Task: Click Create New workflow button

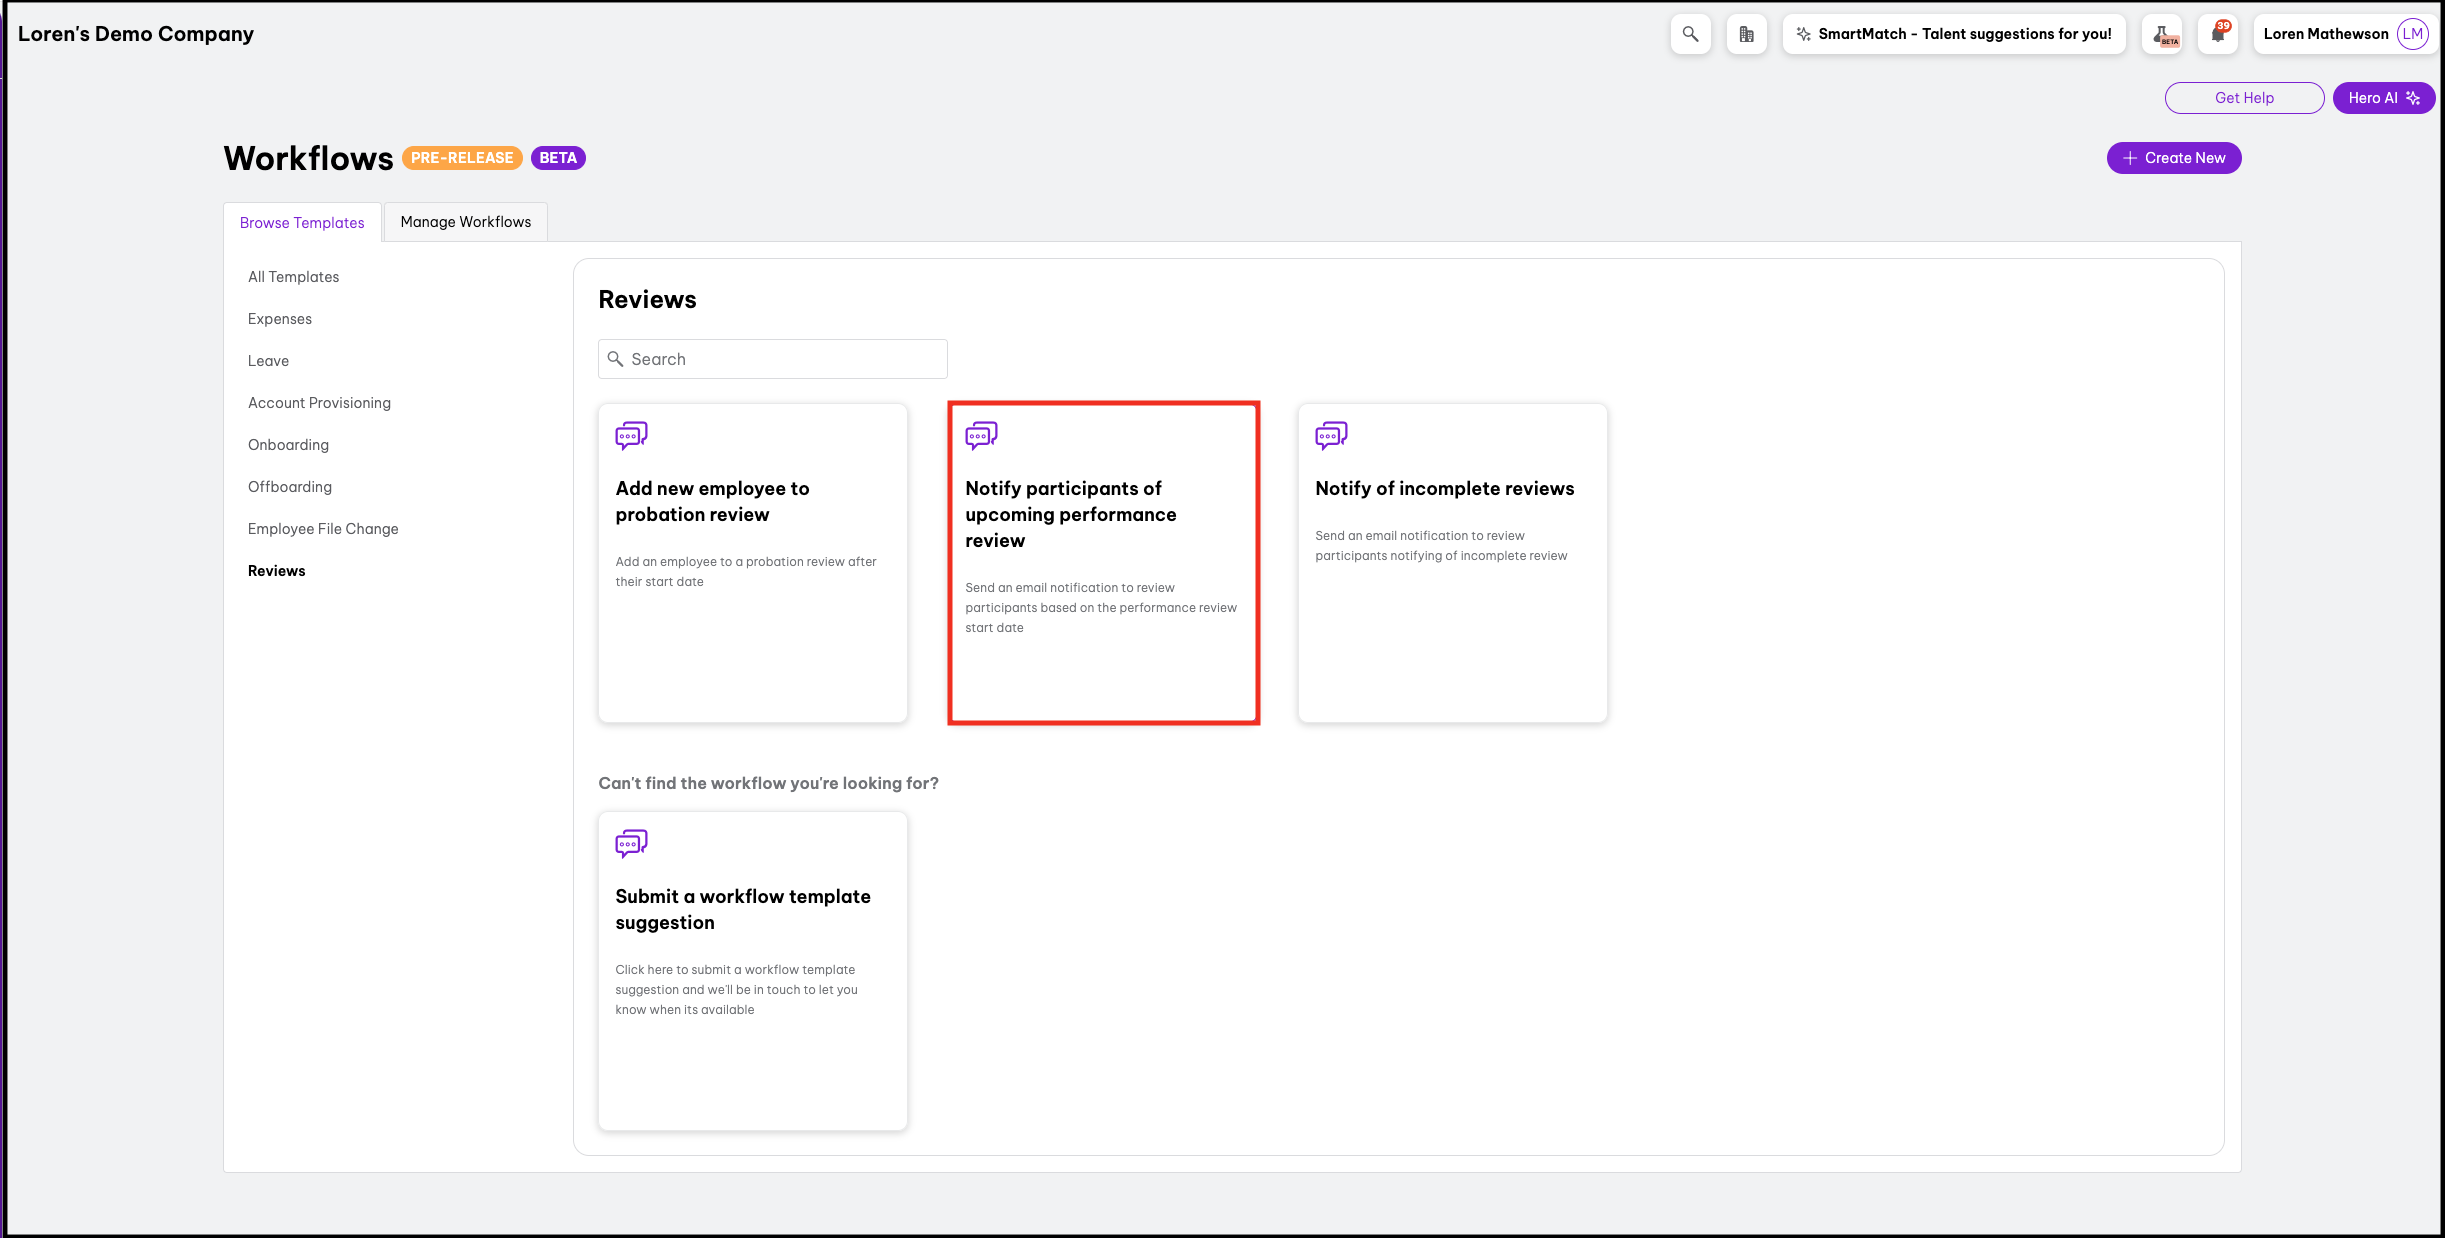Action: [x=2173, y=158]
